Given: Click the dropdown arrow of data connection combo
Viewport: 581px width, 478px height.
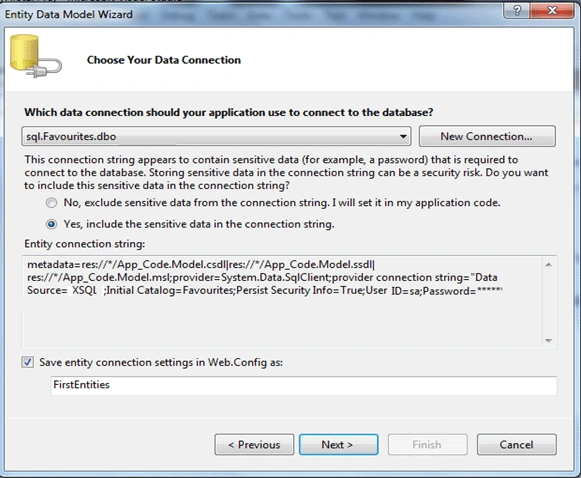Looking at the screenshot, I should coord(403,136).
